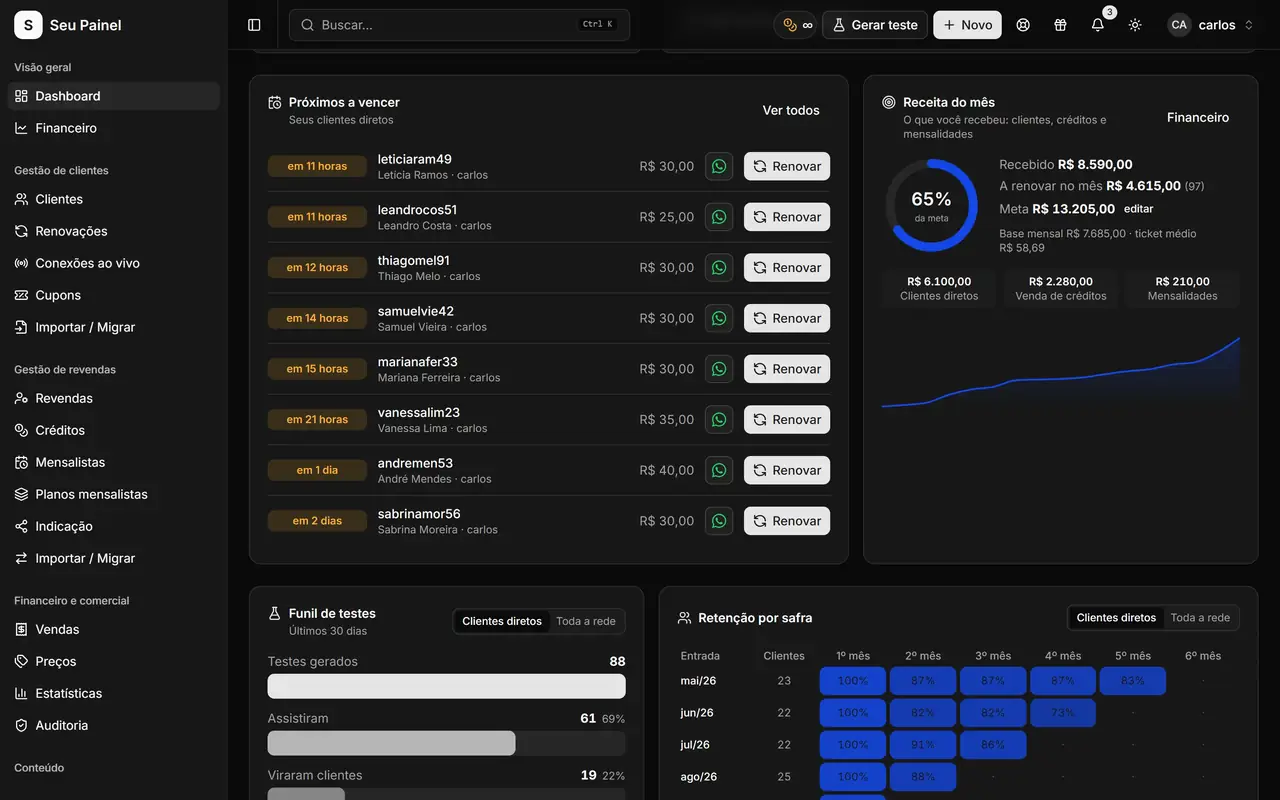Open Auditoria in the sidebar

(114, 725)
